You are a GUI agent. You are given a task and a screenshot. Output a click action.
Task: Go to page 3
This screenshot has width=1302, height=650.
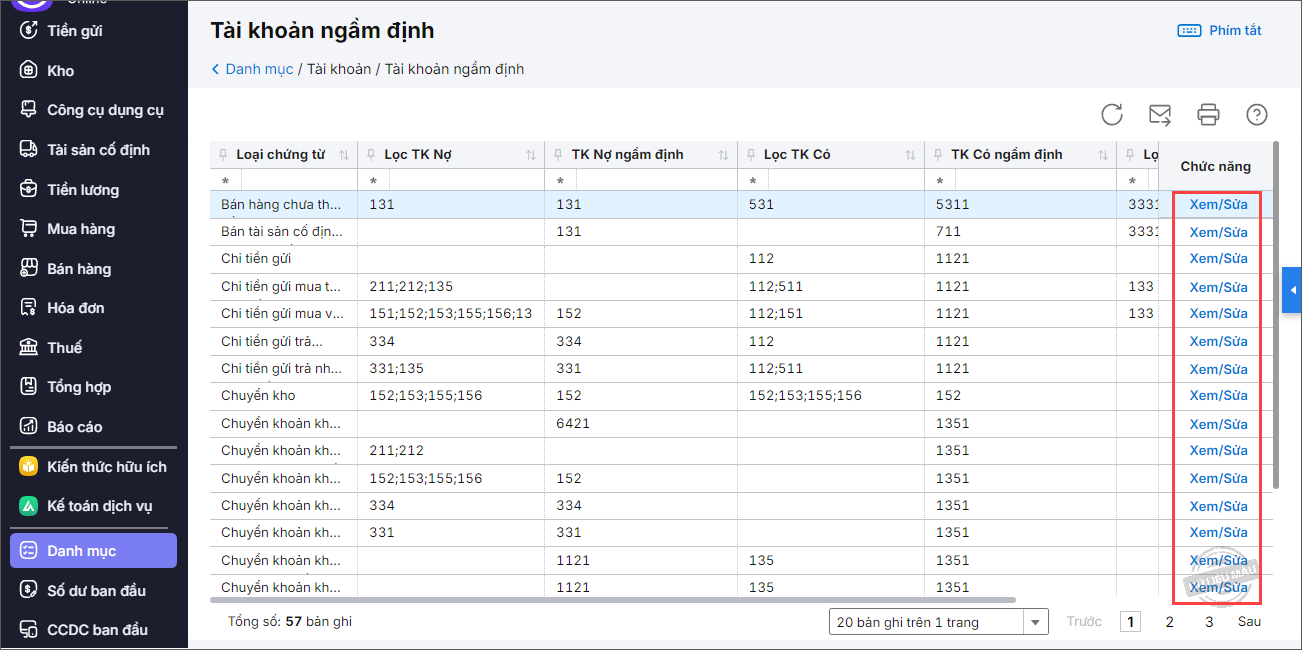(1208, 622)
